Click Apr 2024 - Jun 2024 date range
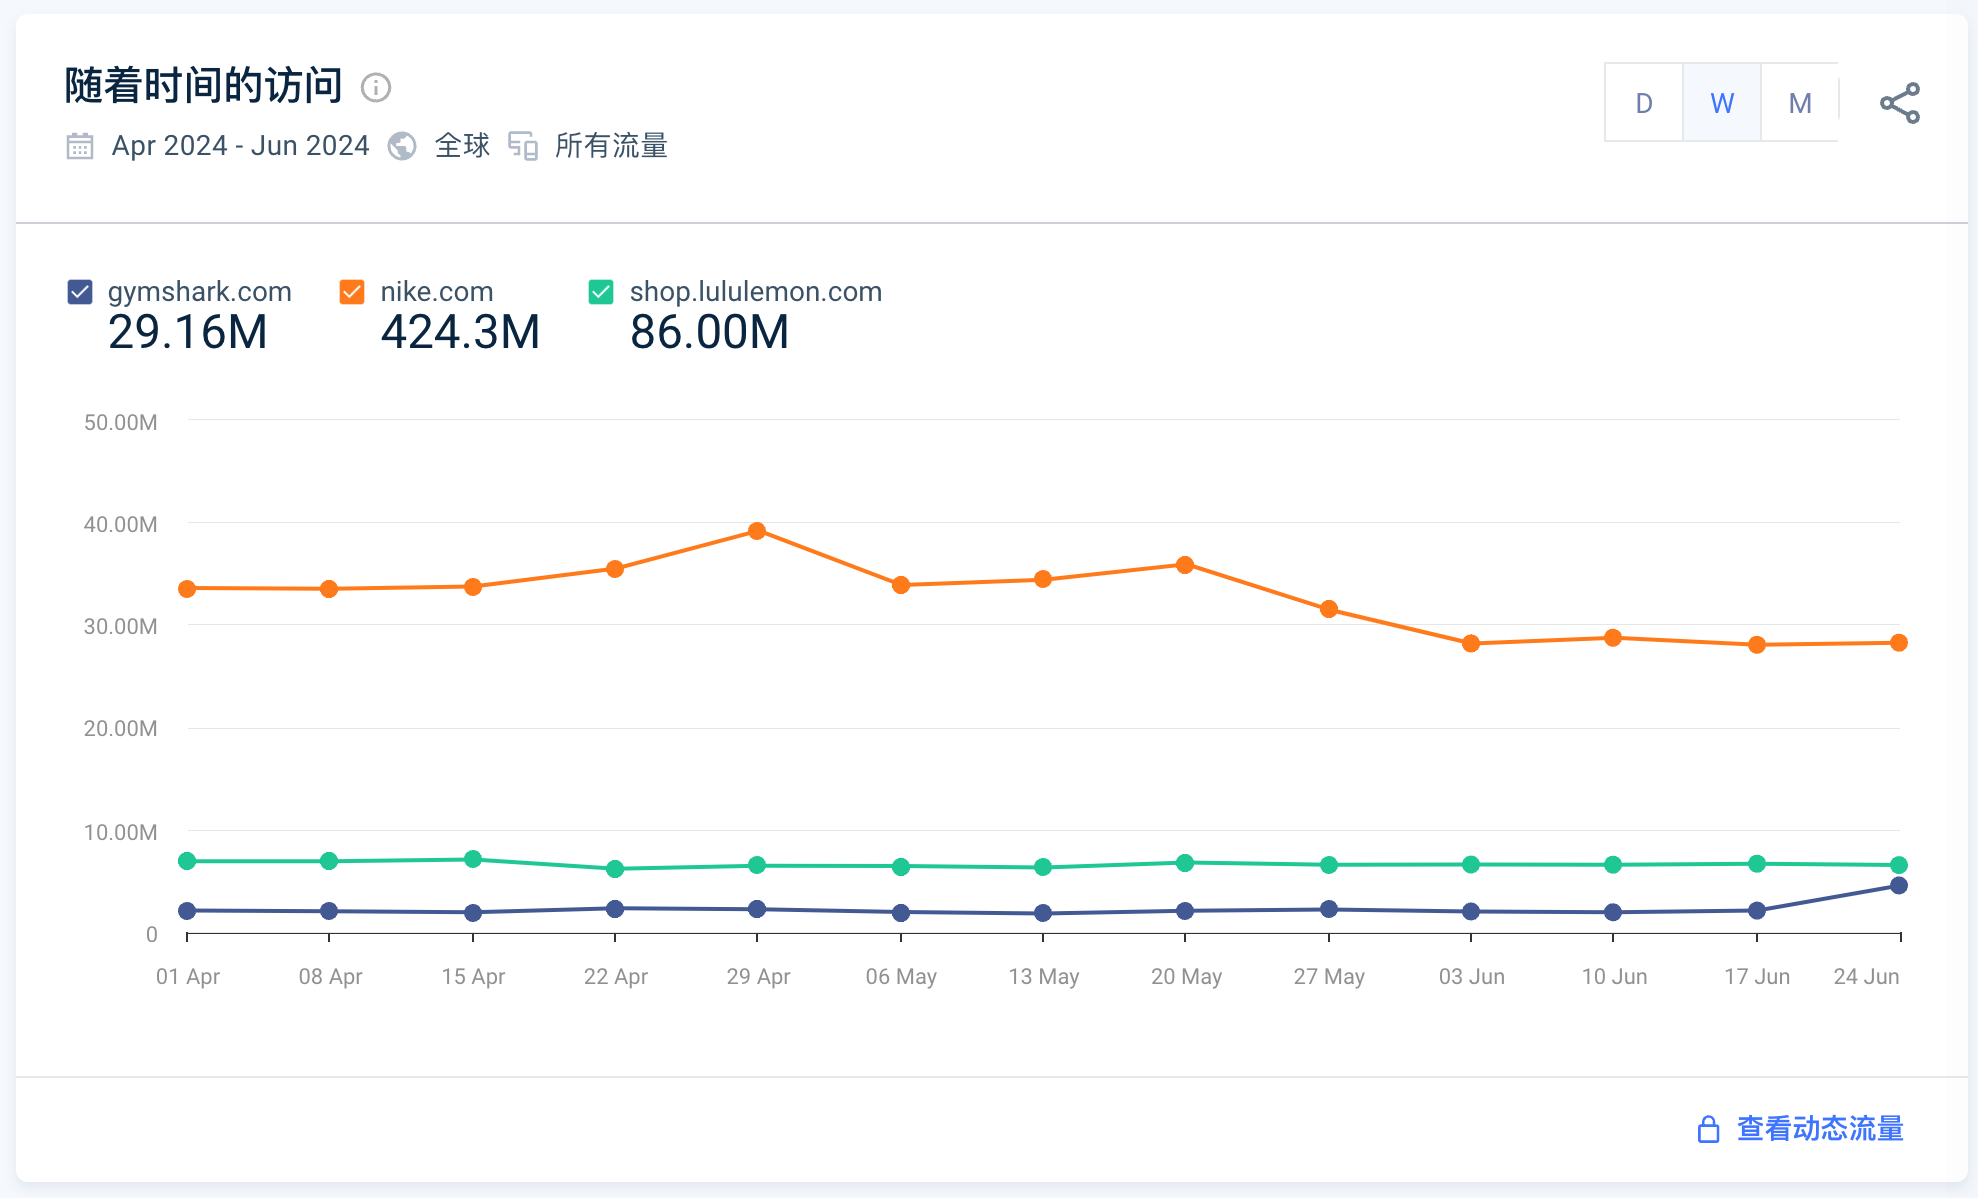The height and width of the screenshot is (1198, 1978). click(240, 146)
